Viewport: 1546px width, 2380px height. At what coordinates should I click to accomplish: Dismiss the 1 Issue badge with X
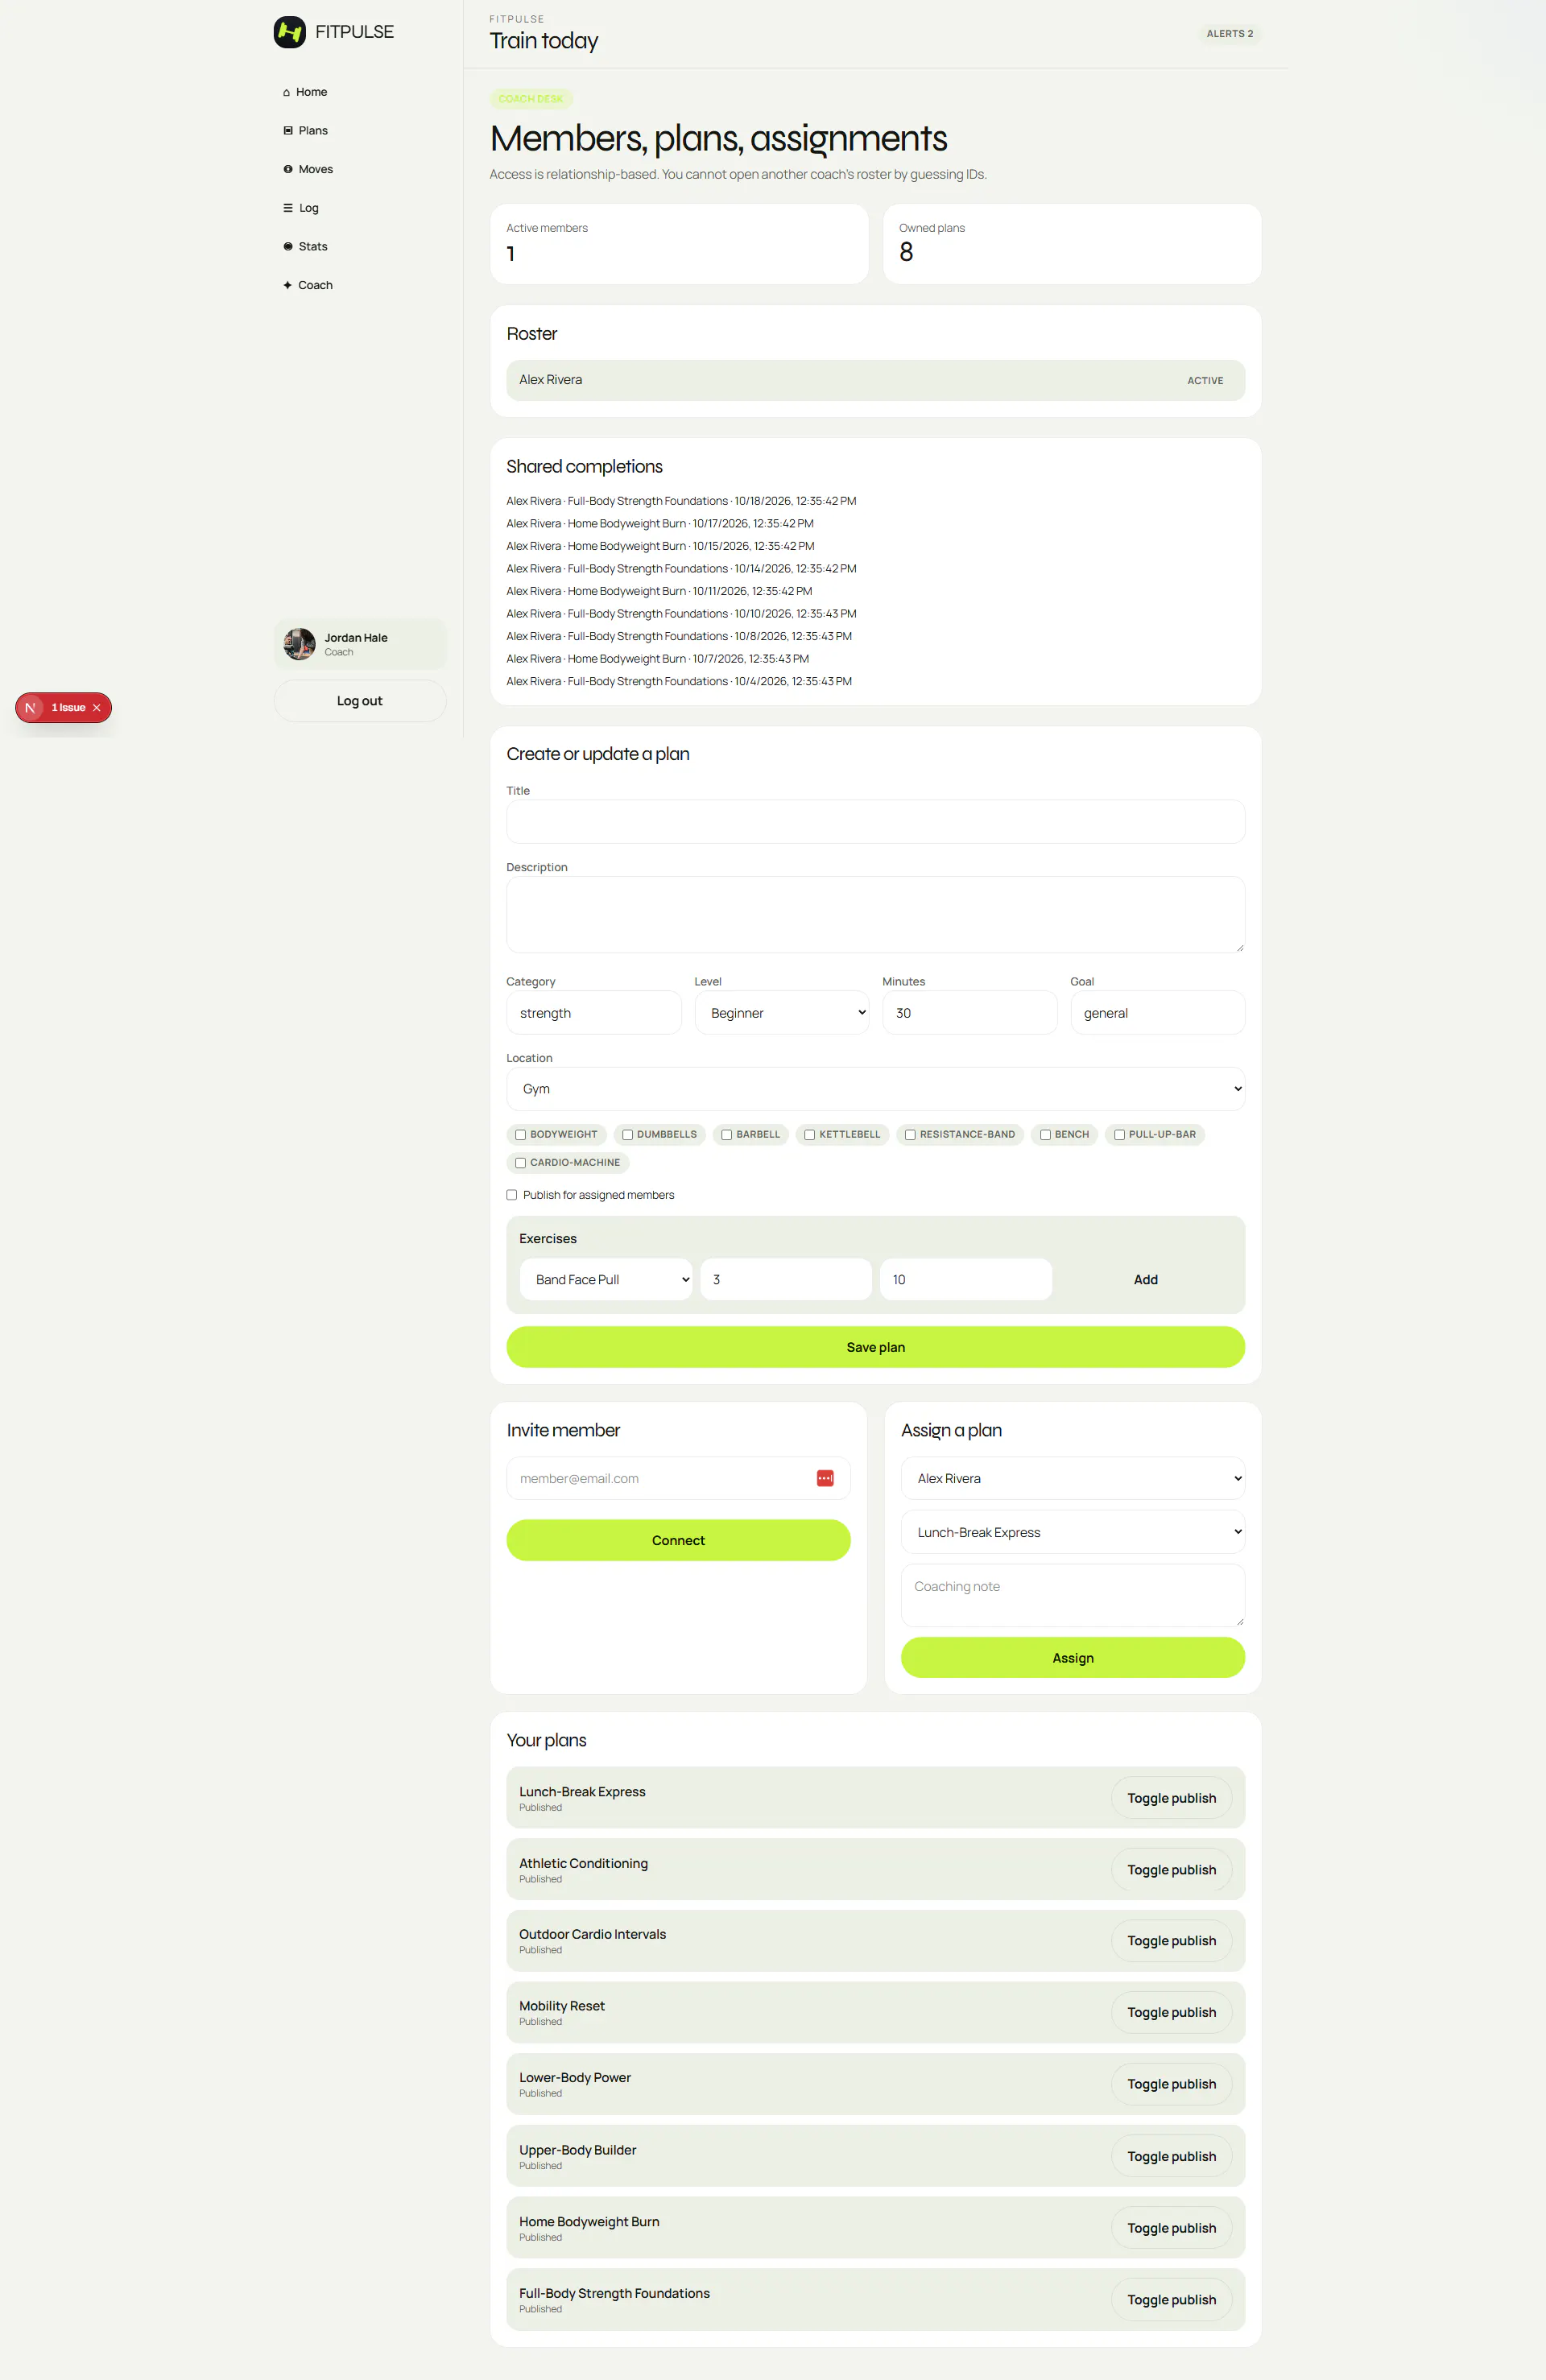pos(97,708)
